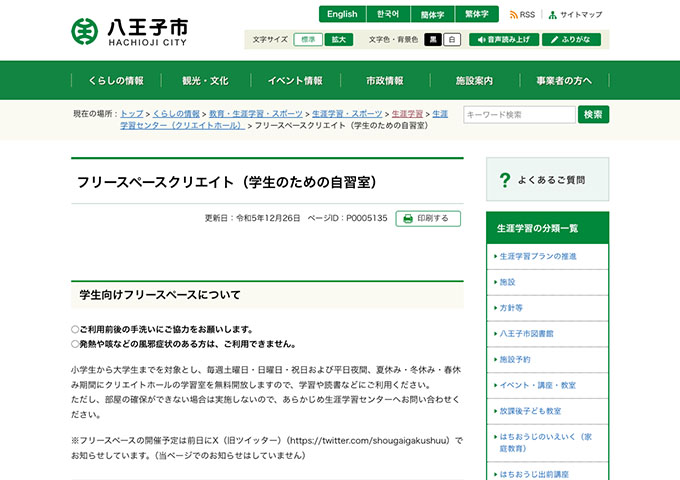This screenshot has width=680, height=480.
Task: Click the Hachioji City logo
Action: [129, 32]
